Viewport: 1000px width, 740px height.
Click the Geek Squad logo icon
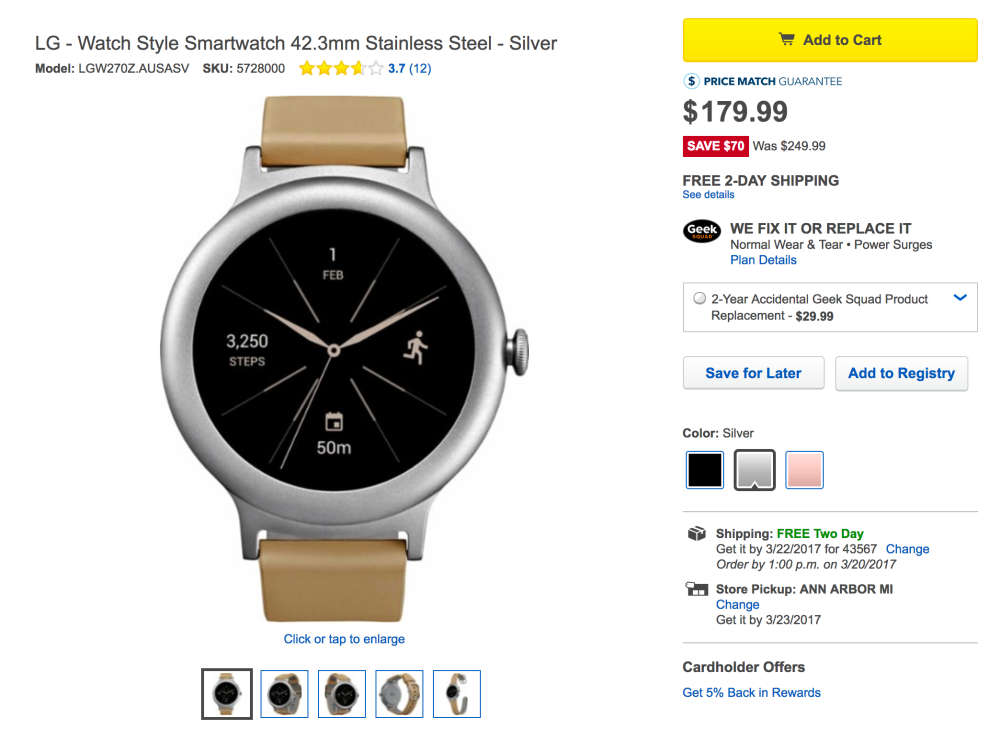[x=702, y=232]
